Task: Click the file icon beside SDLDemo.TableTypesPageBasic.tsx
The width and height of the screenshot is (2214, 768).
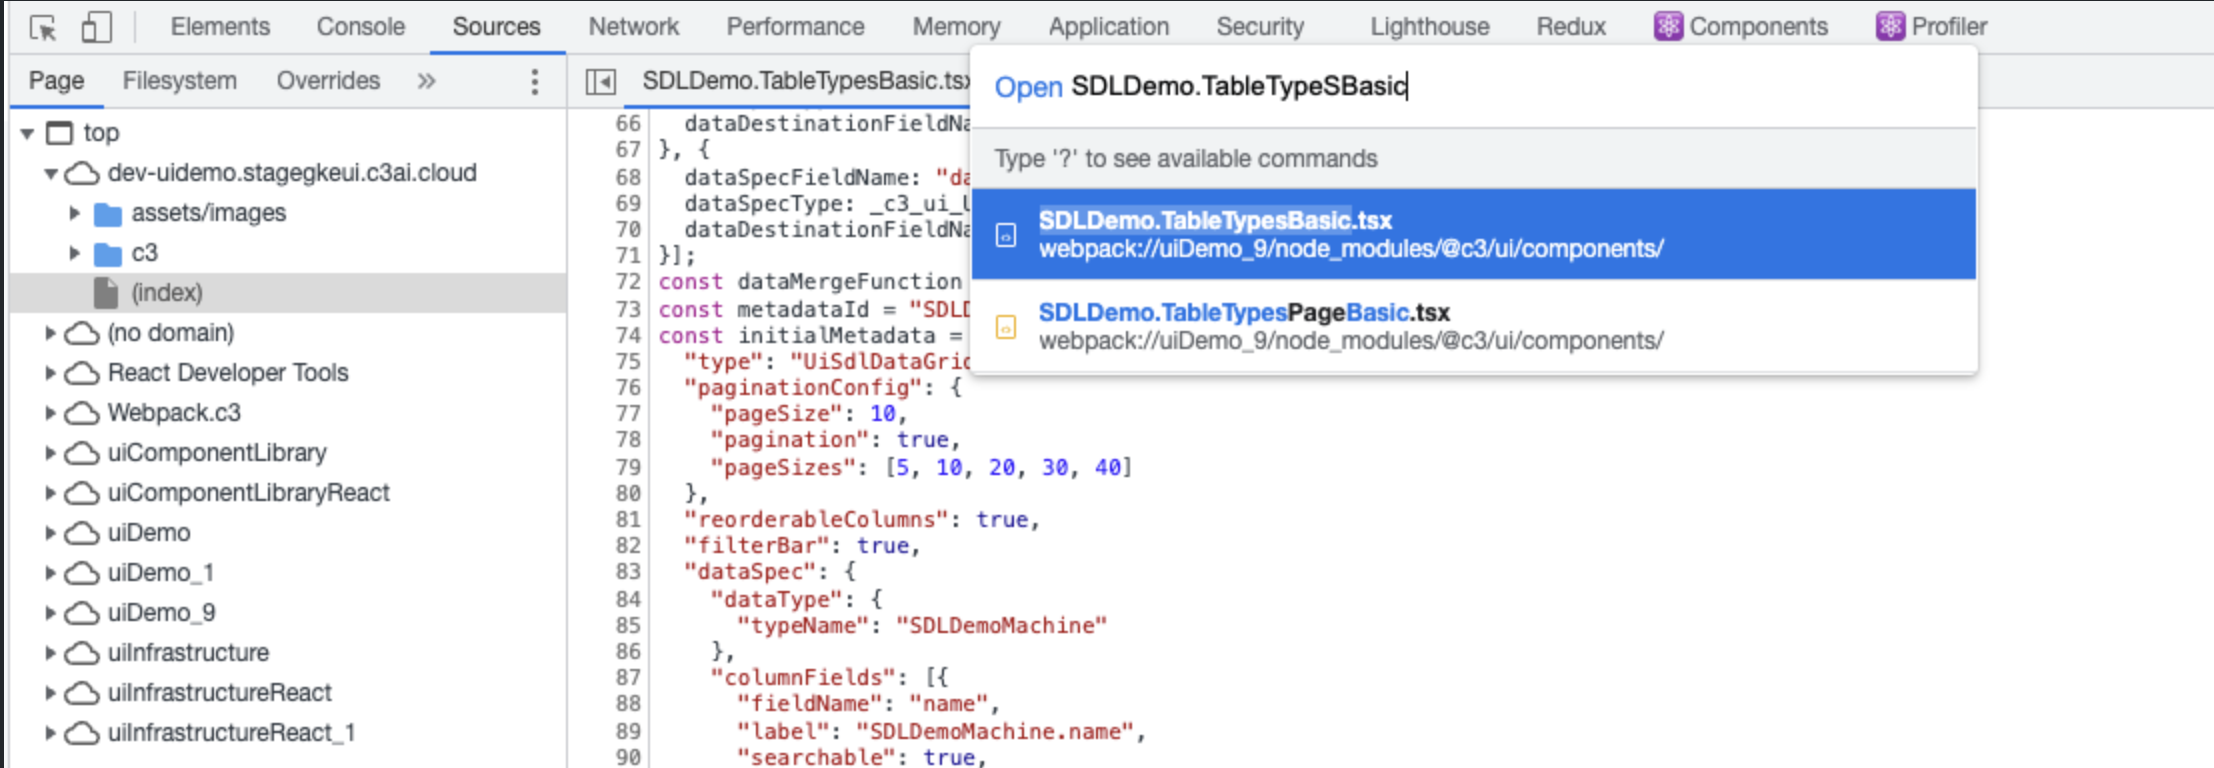Action: pos(1006,327)
